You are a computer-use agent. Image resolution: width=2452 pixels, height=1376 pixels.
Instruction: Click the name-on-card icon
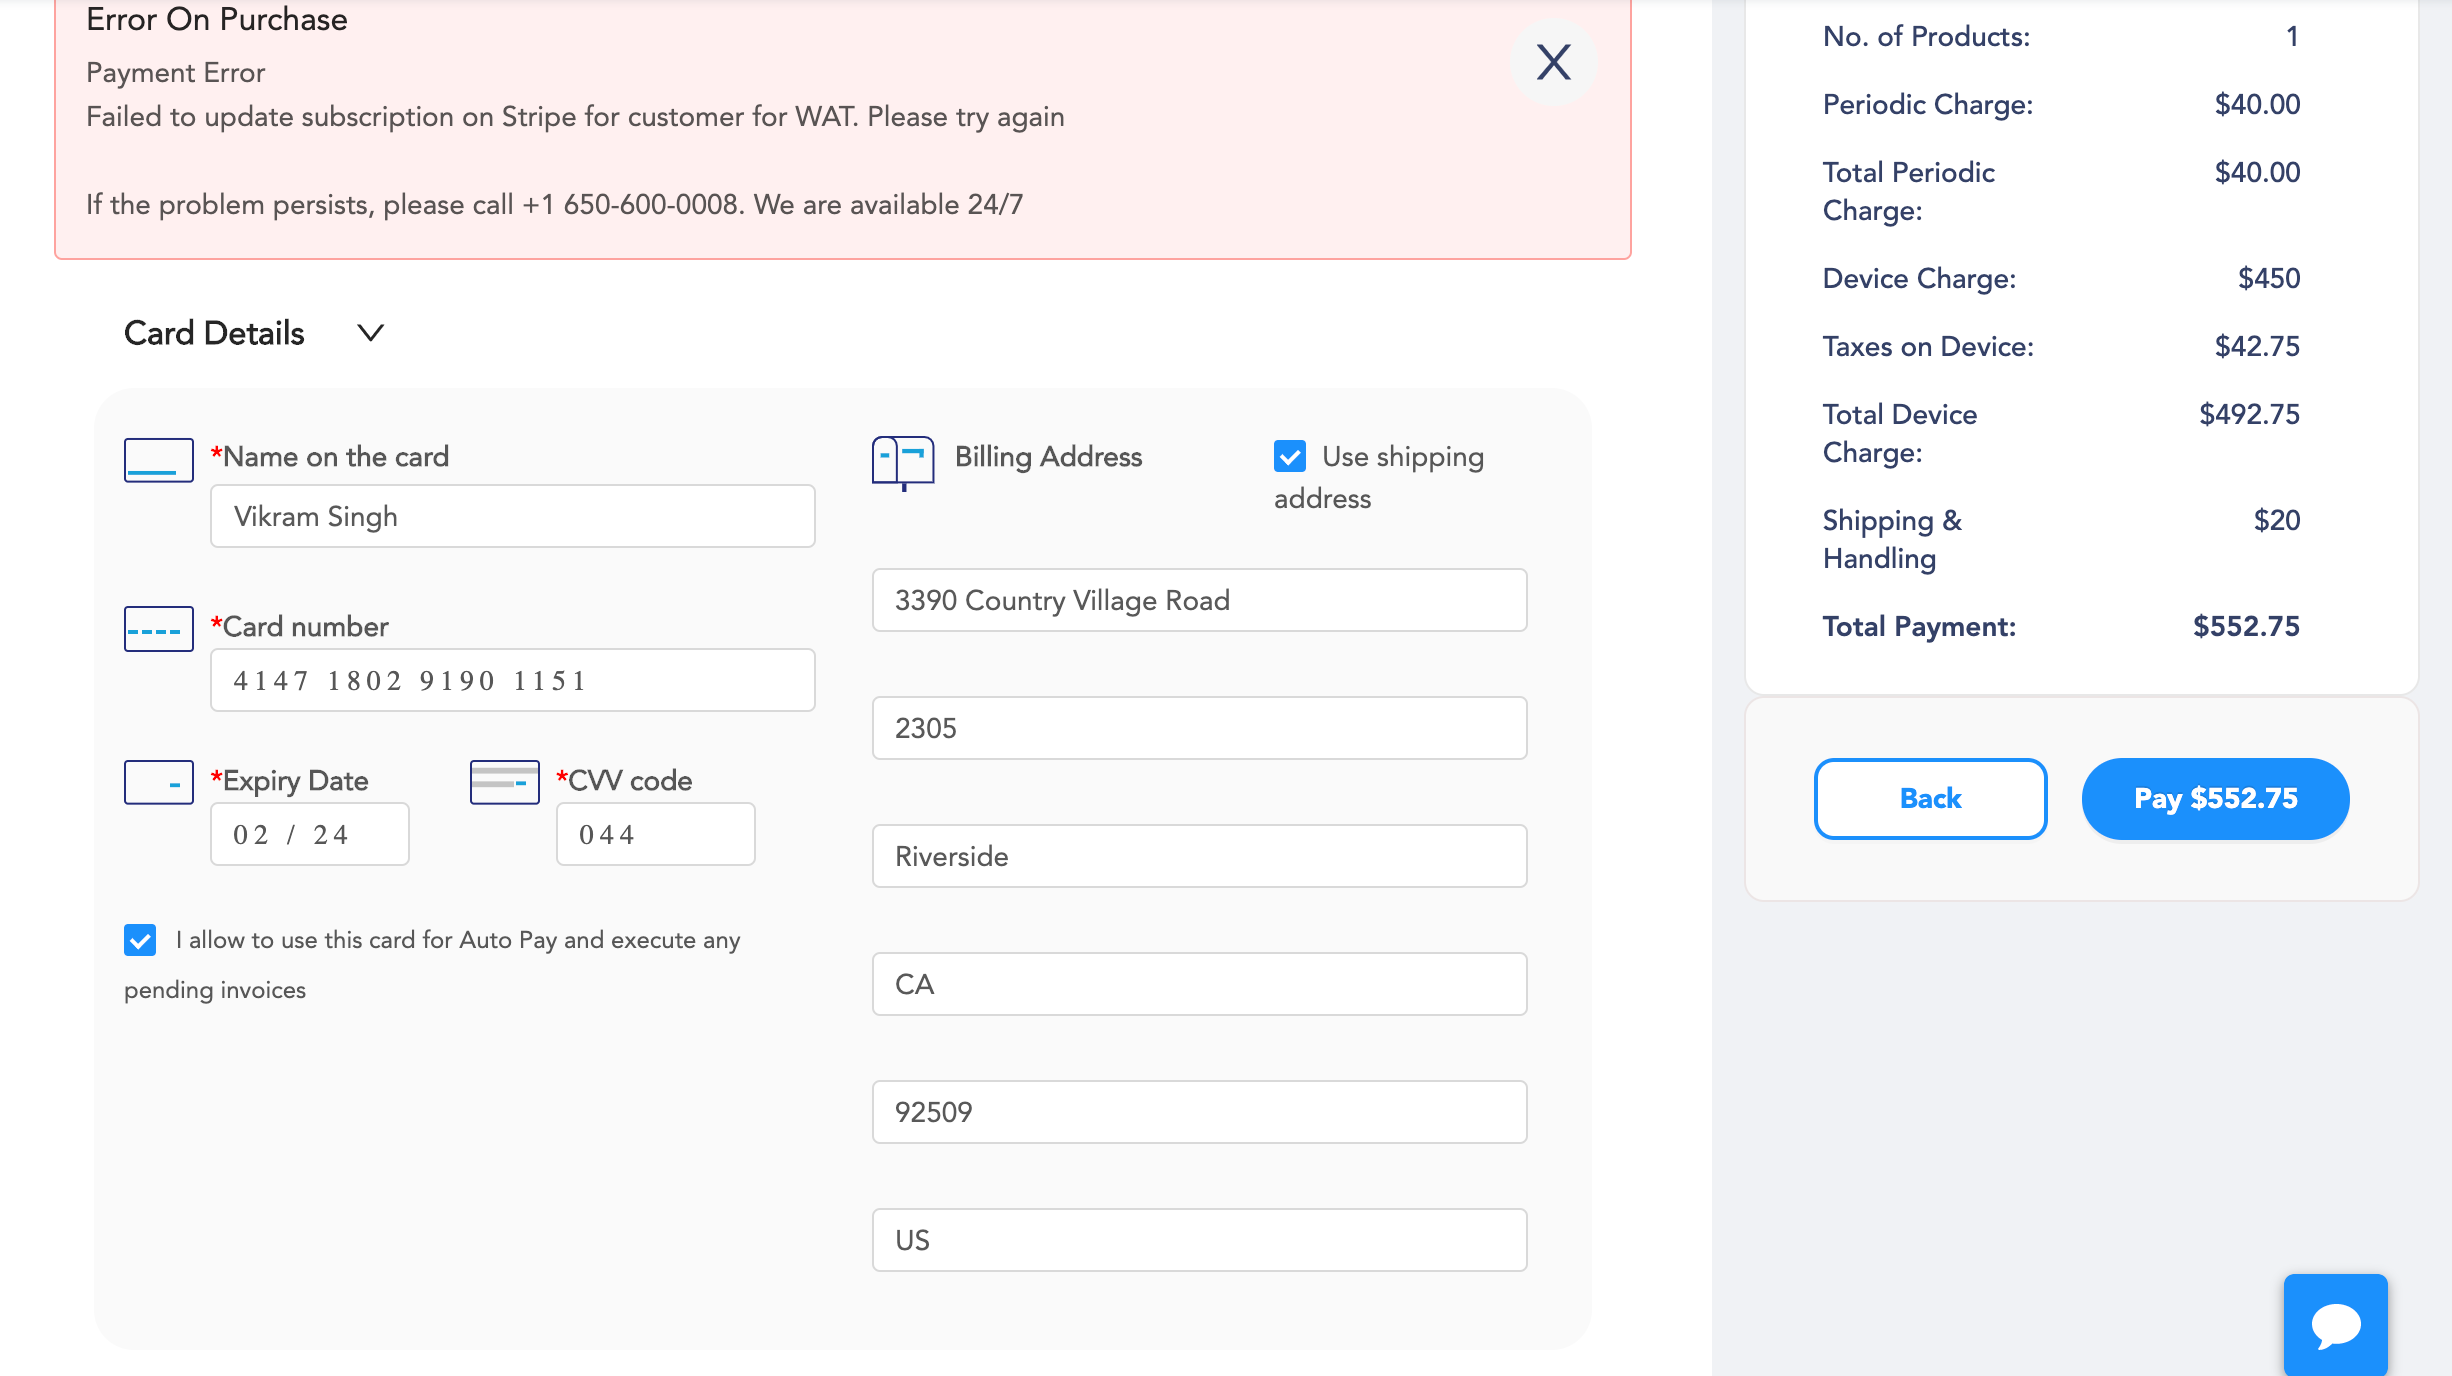pos(158,460)
